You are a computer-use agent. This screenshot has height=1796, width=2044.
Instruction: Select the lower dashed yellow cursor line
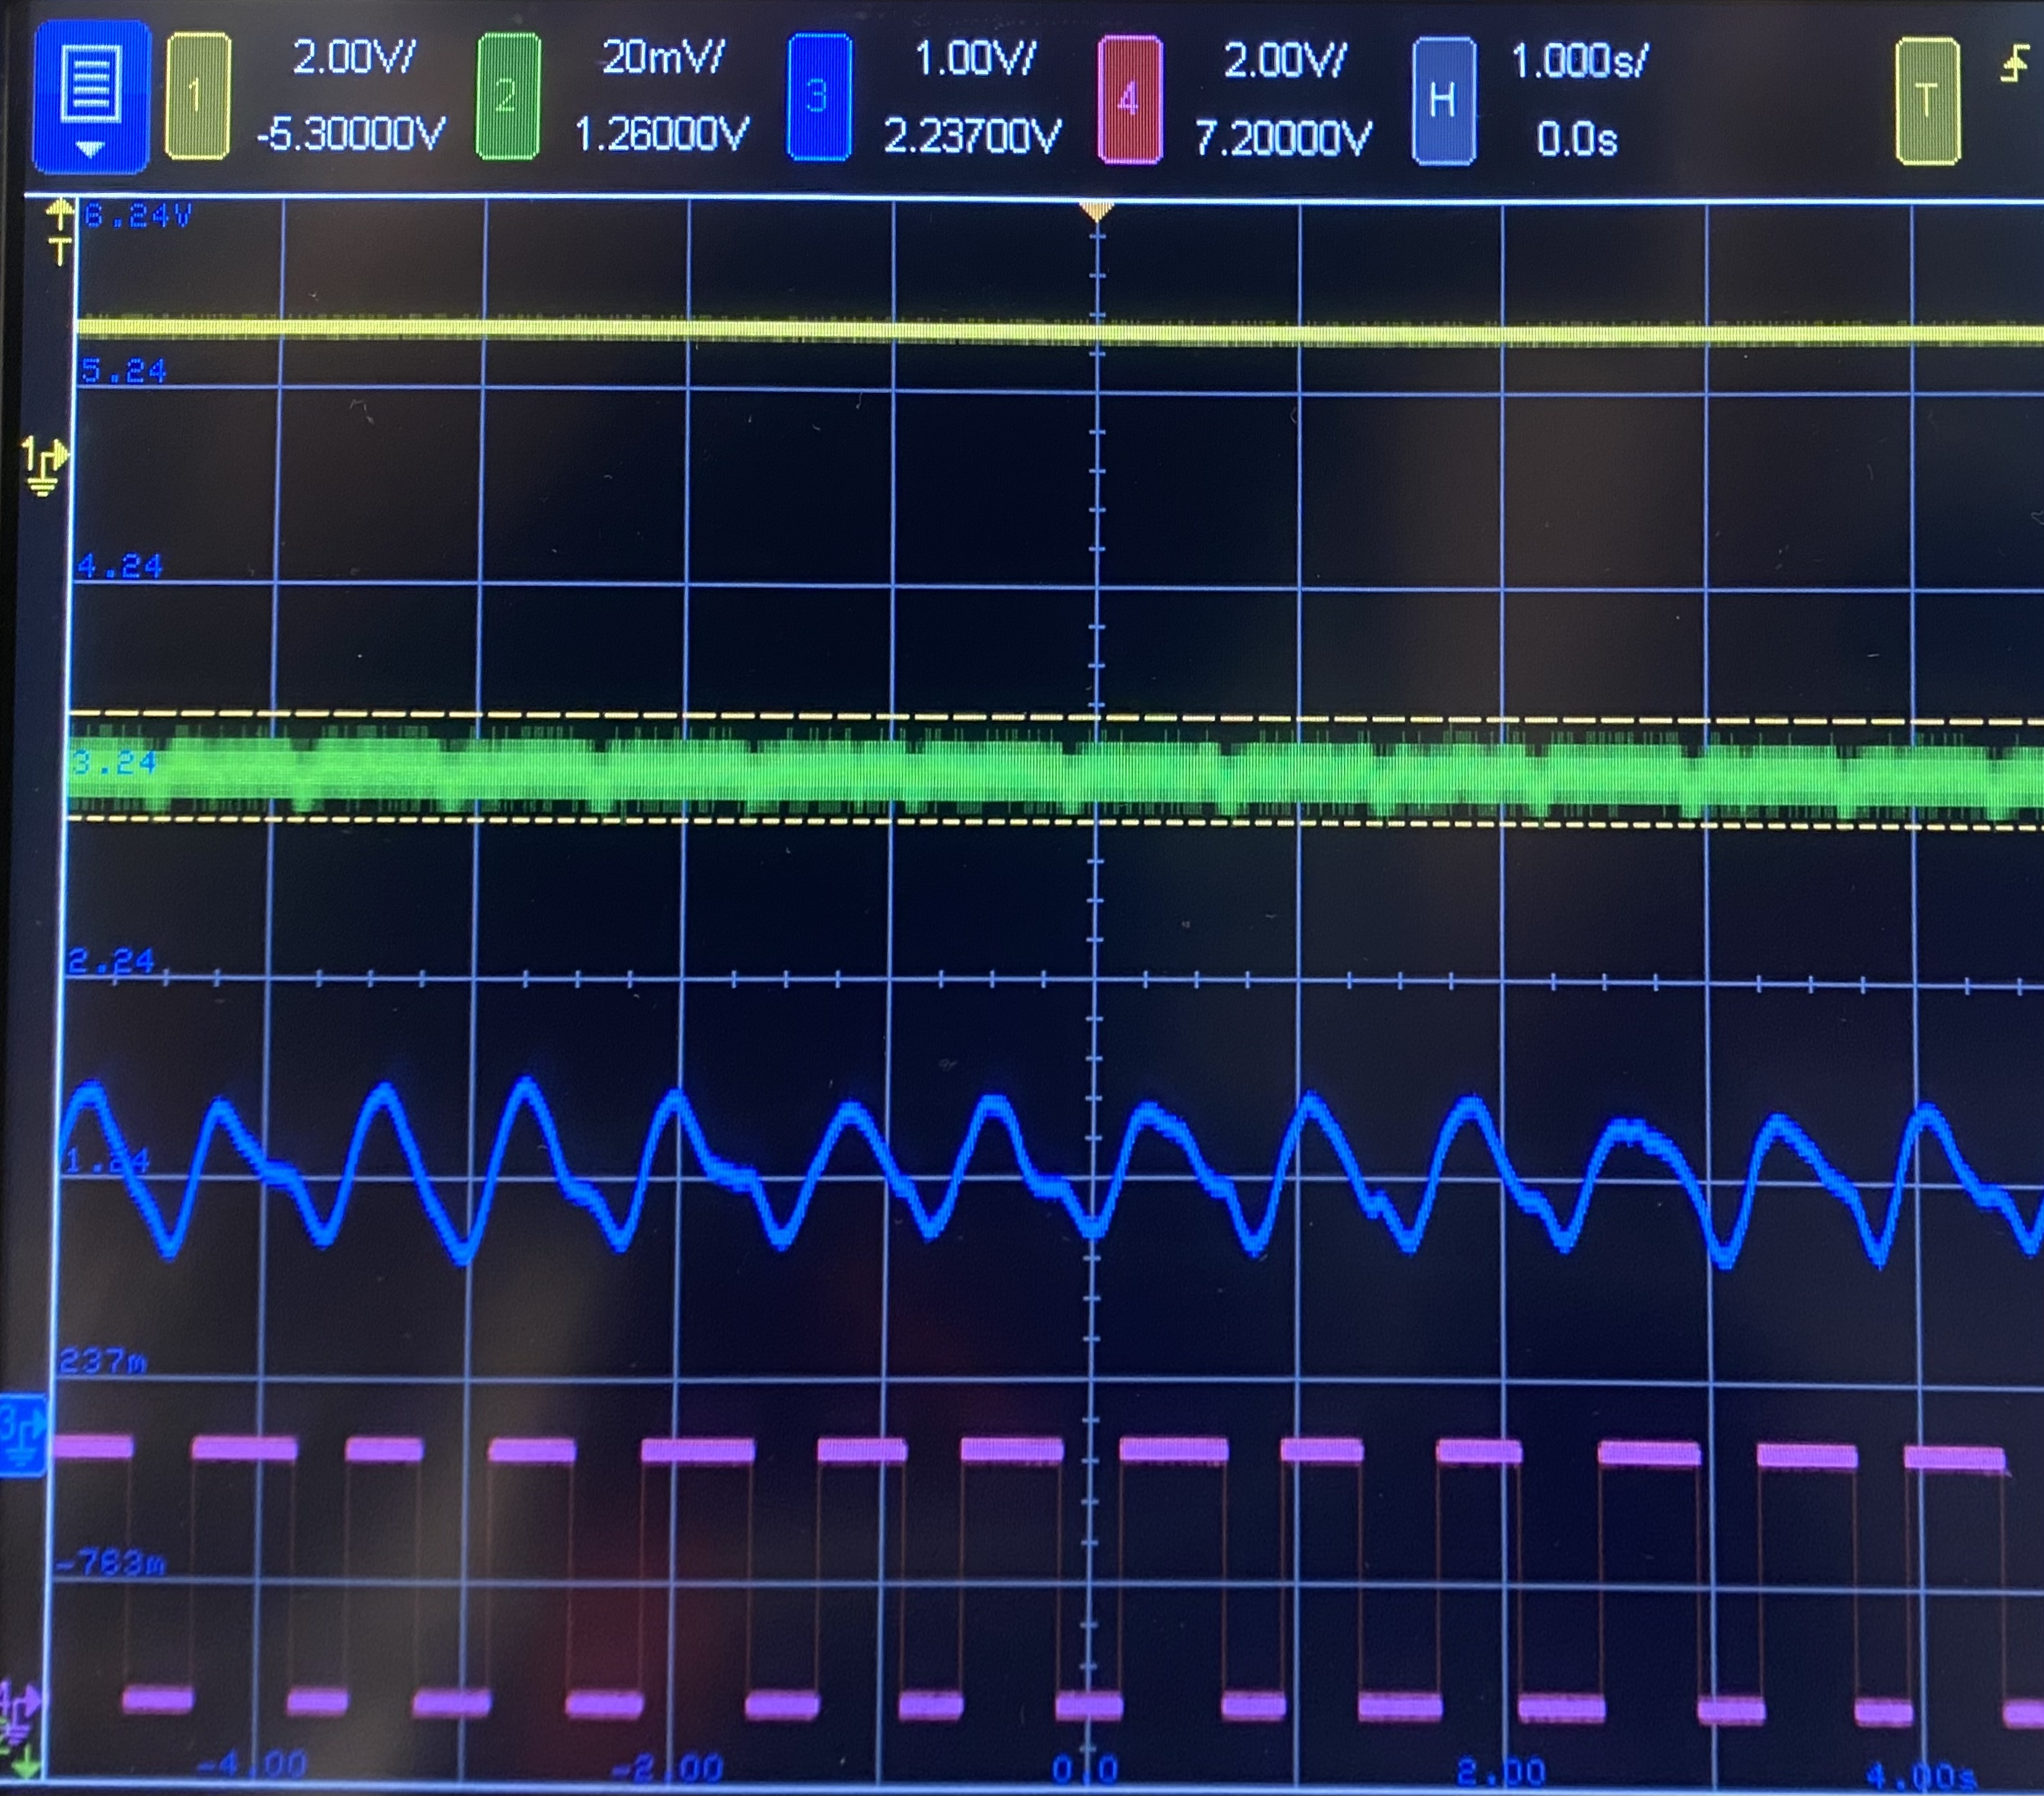tap(1055, 822)
